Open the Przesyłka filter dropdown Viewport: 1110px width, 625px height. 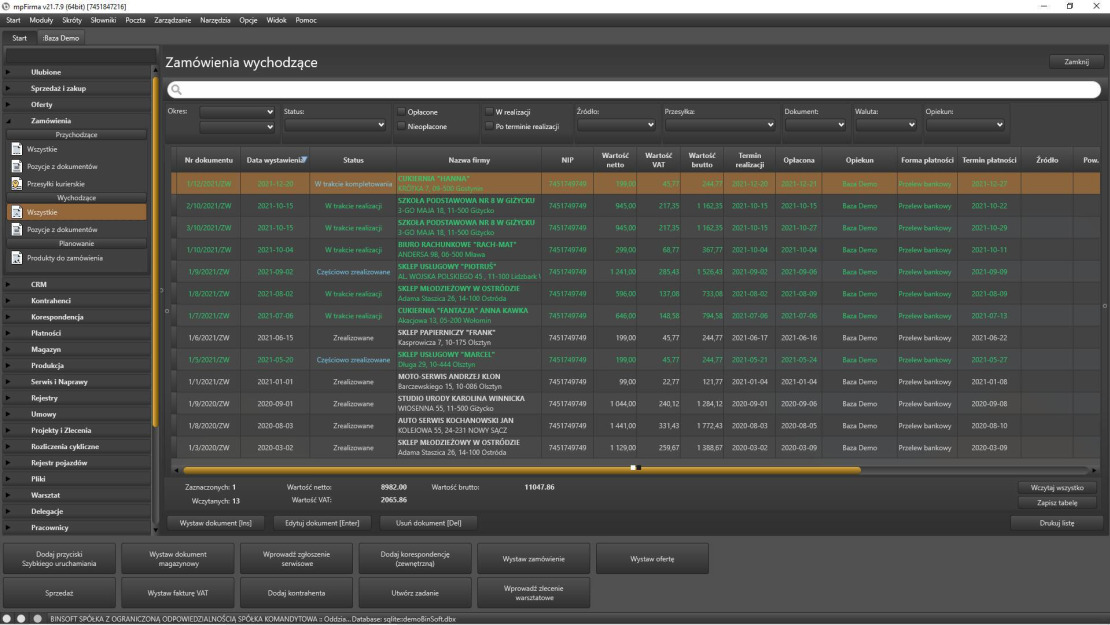point(720,125)
